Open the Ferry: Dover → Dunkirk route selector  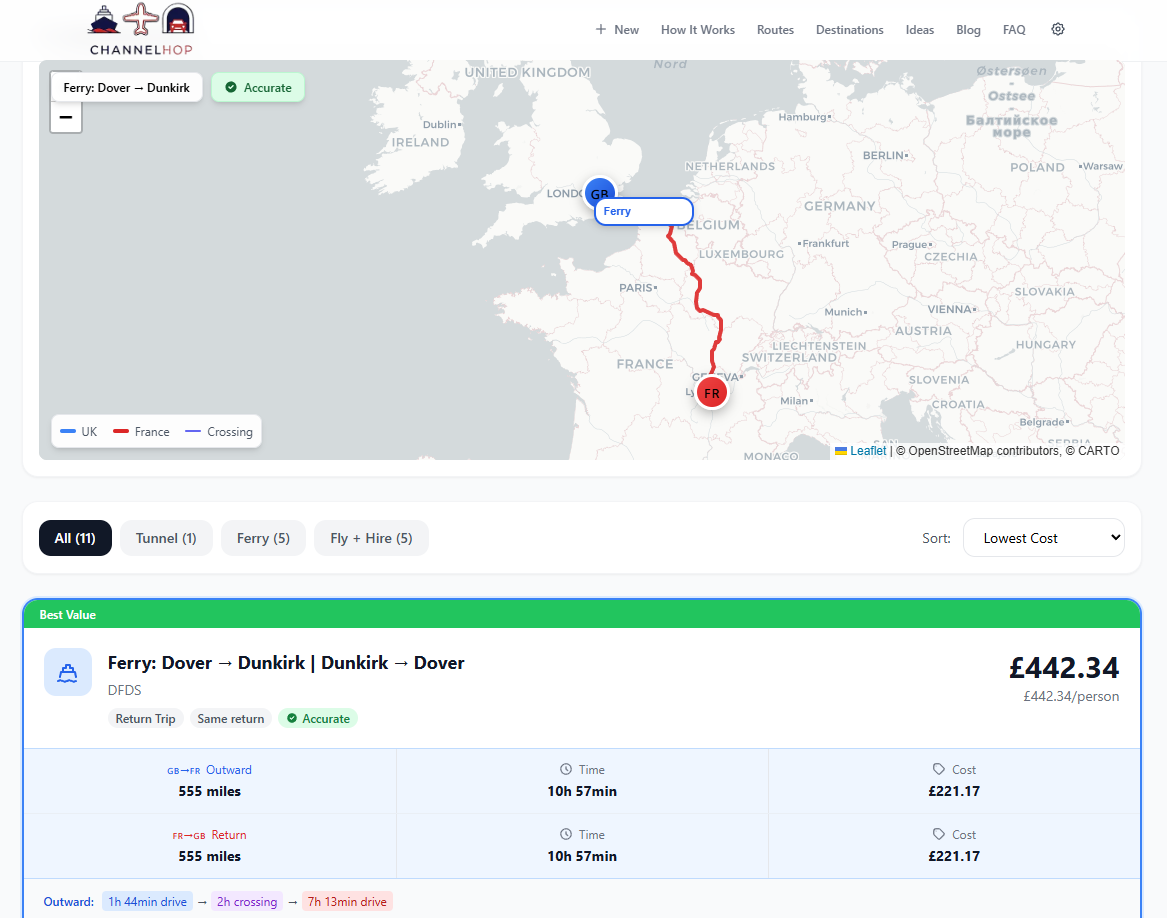coord(126,87)
